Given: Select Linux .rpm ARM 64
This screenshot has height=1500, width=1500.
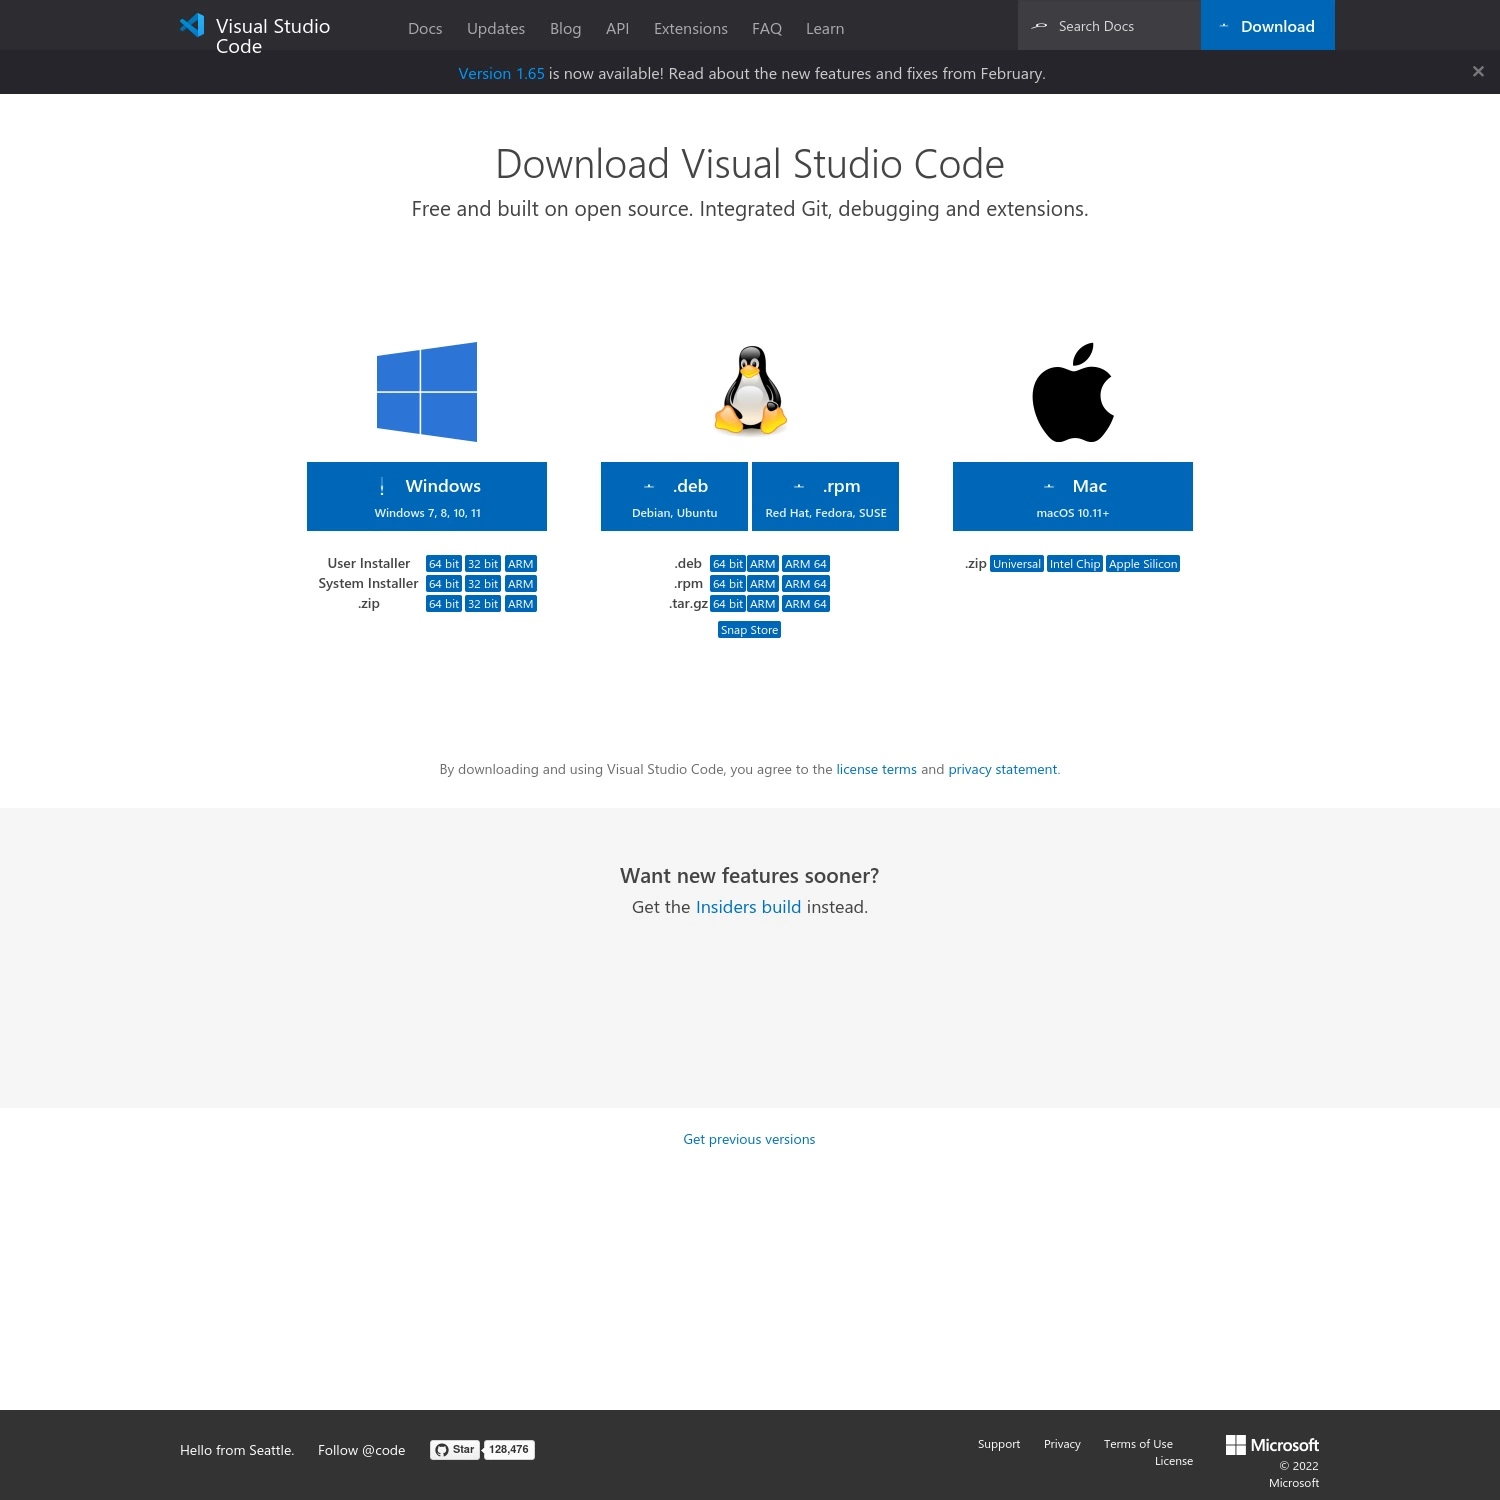Looking at the screenshot, I should (x=806, y=584).
